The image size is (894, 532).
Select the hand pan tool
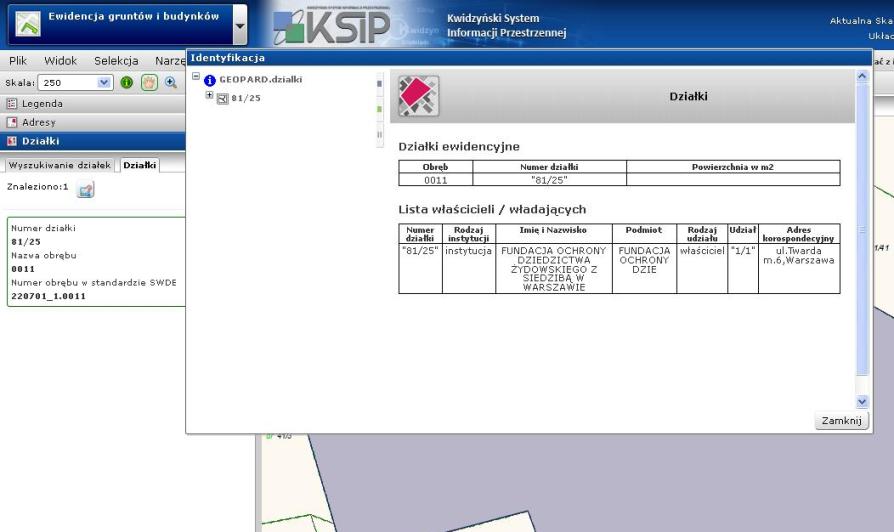(x=151, y=83)
